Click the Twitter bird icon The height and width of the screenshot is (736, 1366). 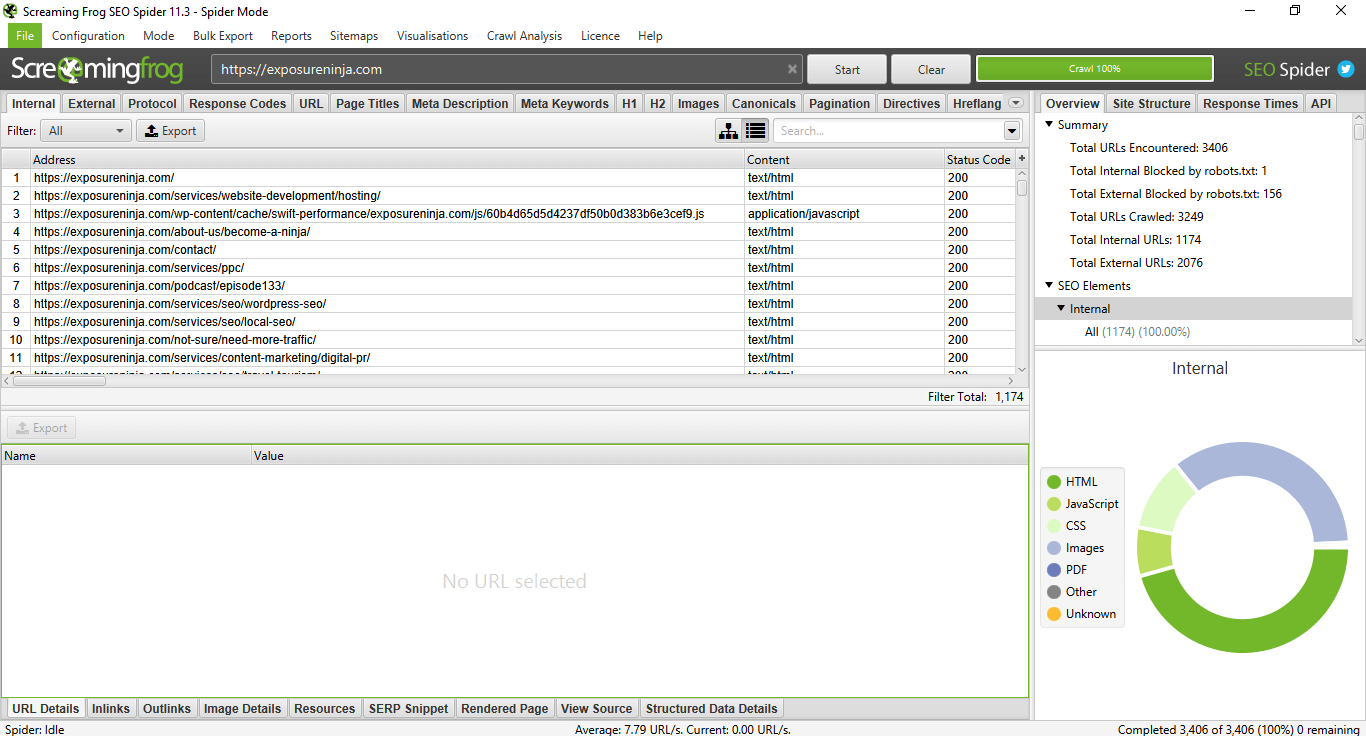(1346, 69)
